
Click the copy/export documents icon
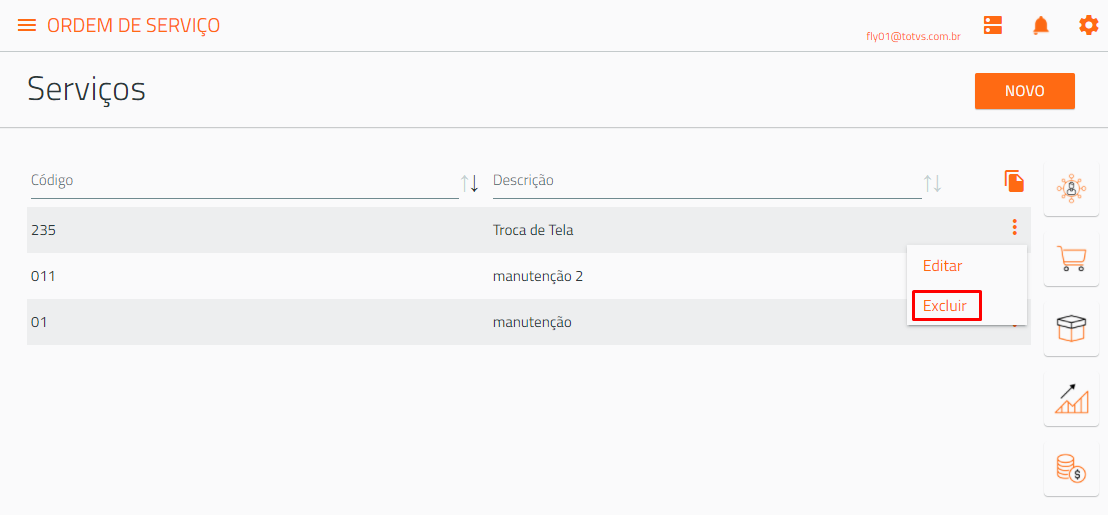tap(1015, 181)
